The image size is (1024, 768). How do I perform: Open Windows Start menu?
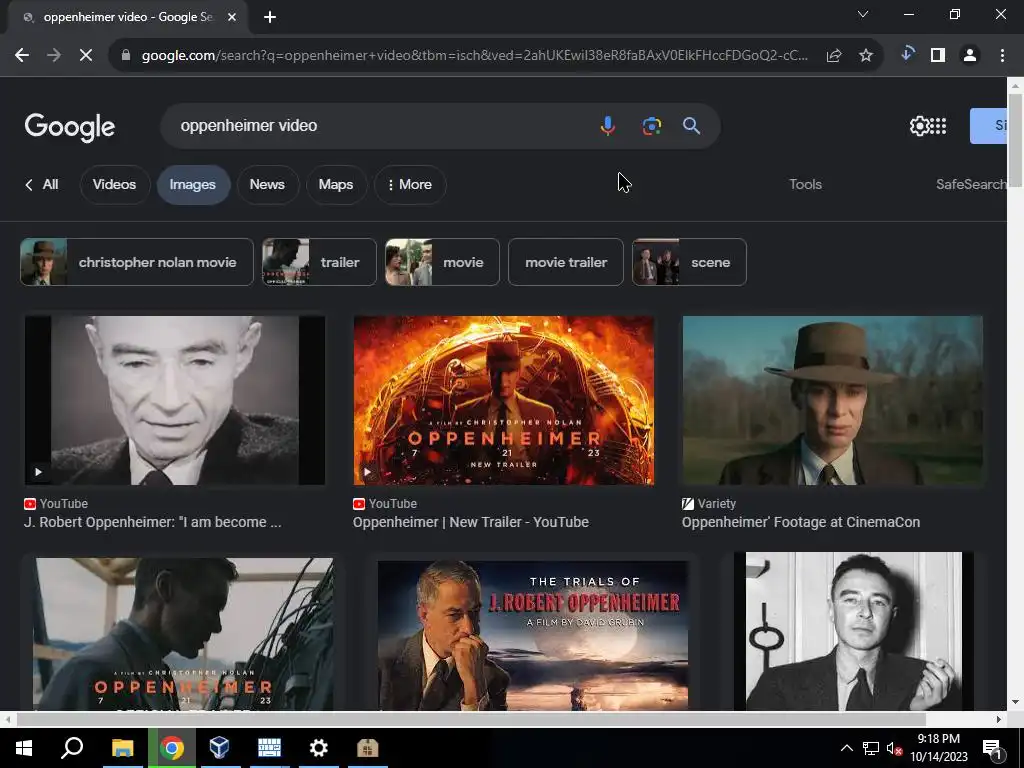pyautogui.click(x=24, y=748)
